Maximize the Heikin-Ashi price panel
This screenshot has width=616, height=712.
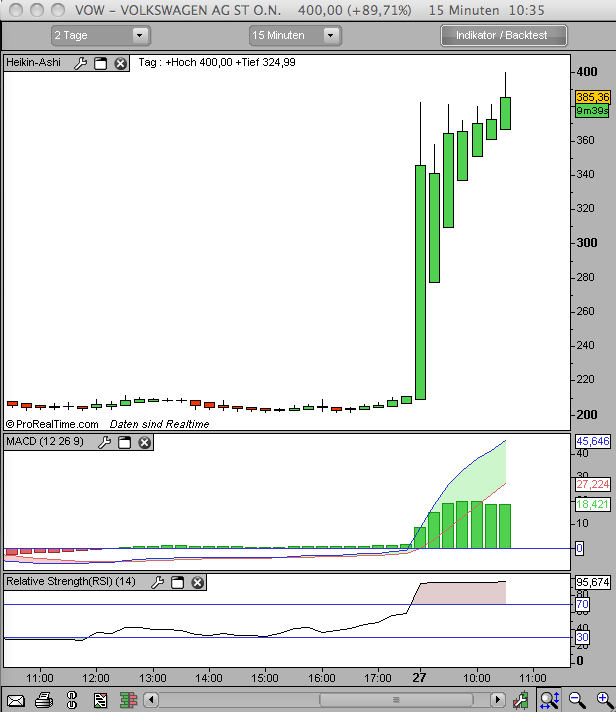click(x=100, y=63)
